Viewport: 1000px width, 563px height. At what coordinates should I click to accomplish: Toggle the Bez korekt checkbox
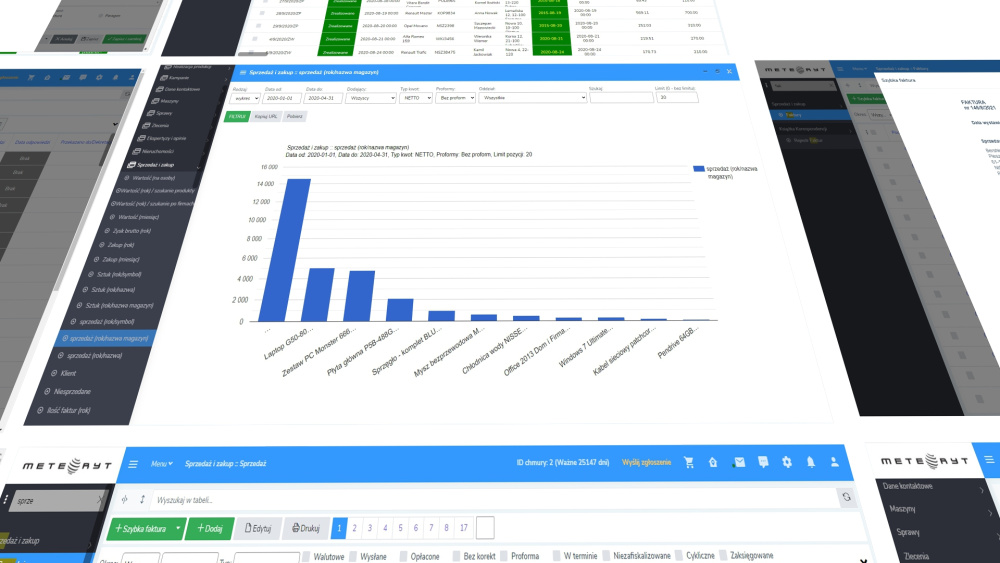coord(457,556)
